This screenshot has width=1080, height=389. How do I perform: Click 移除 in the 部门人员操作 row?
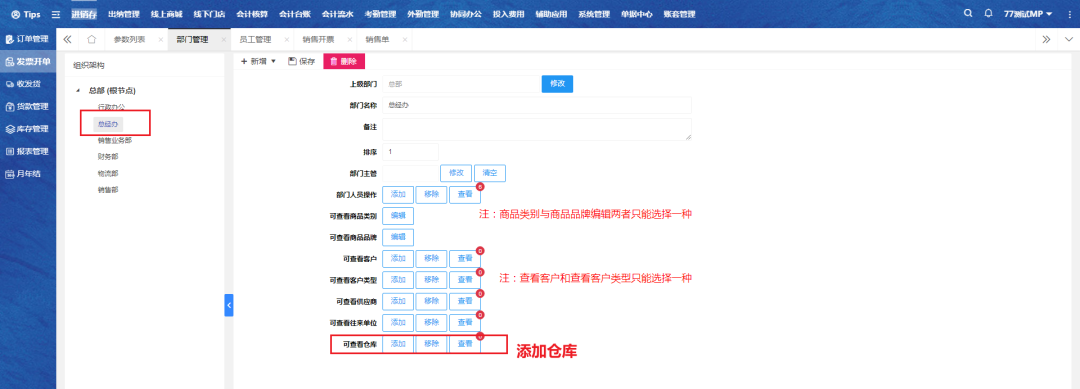click(x=432, y=195)
